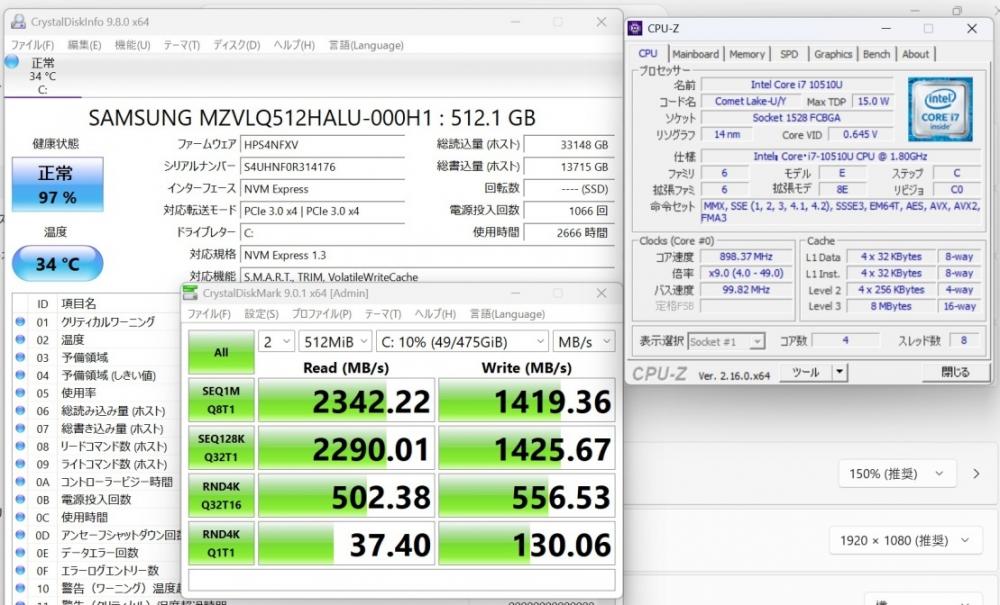The height and width of the screenshot is (605, 1000).
Task: Click the serial number field S4UHNF0R314176
Action: click(x=323, y=167)
